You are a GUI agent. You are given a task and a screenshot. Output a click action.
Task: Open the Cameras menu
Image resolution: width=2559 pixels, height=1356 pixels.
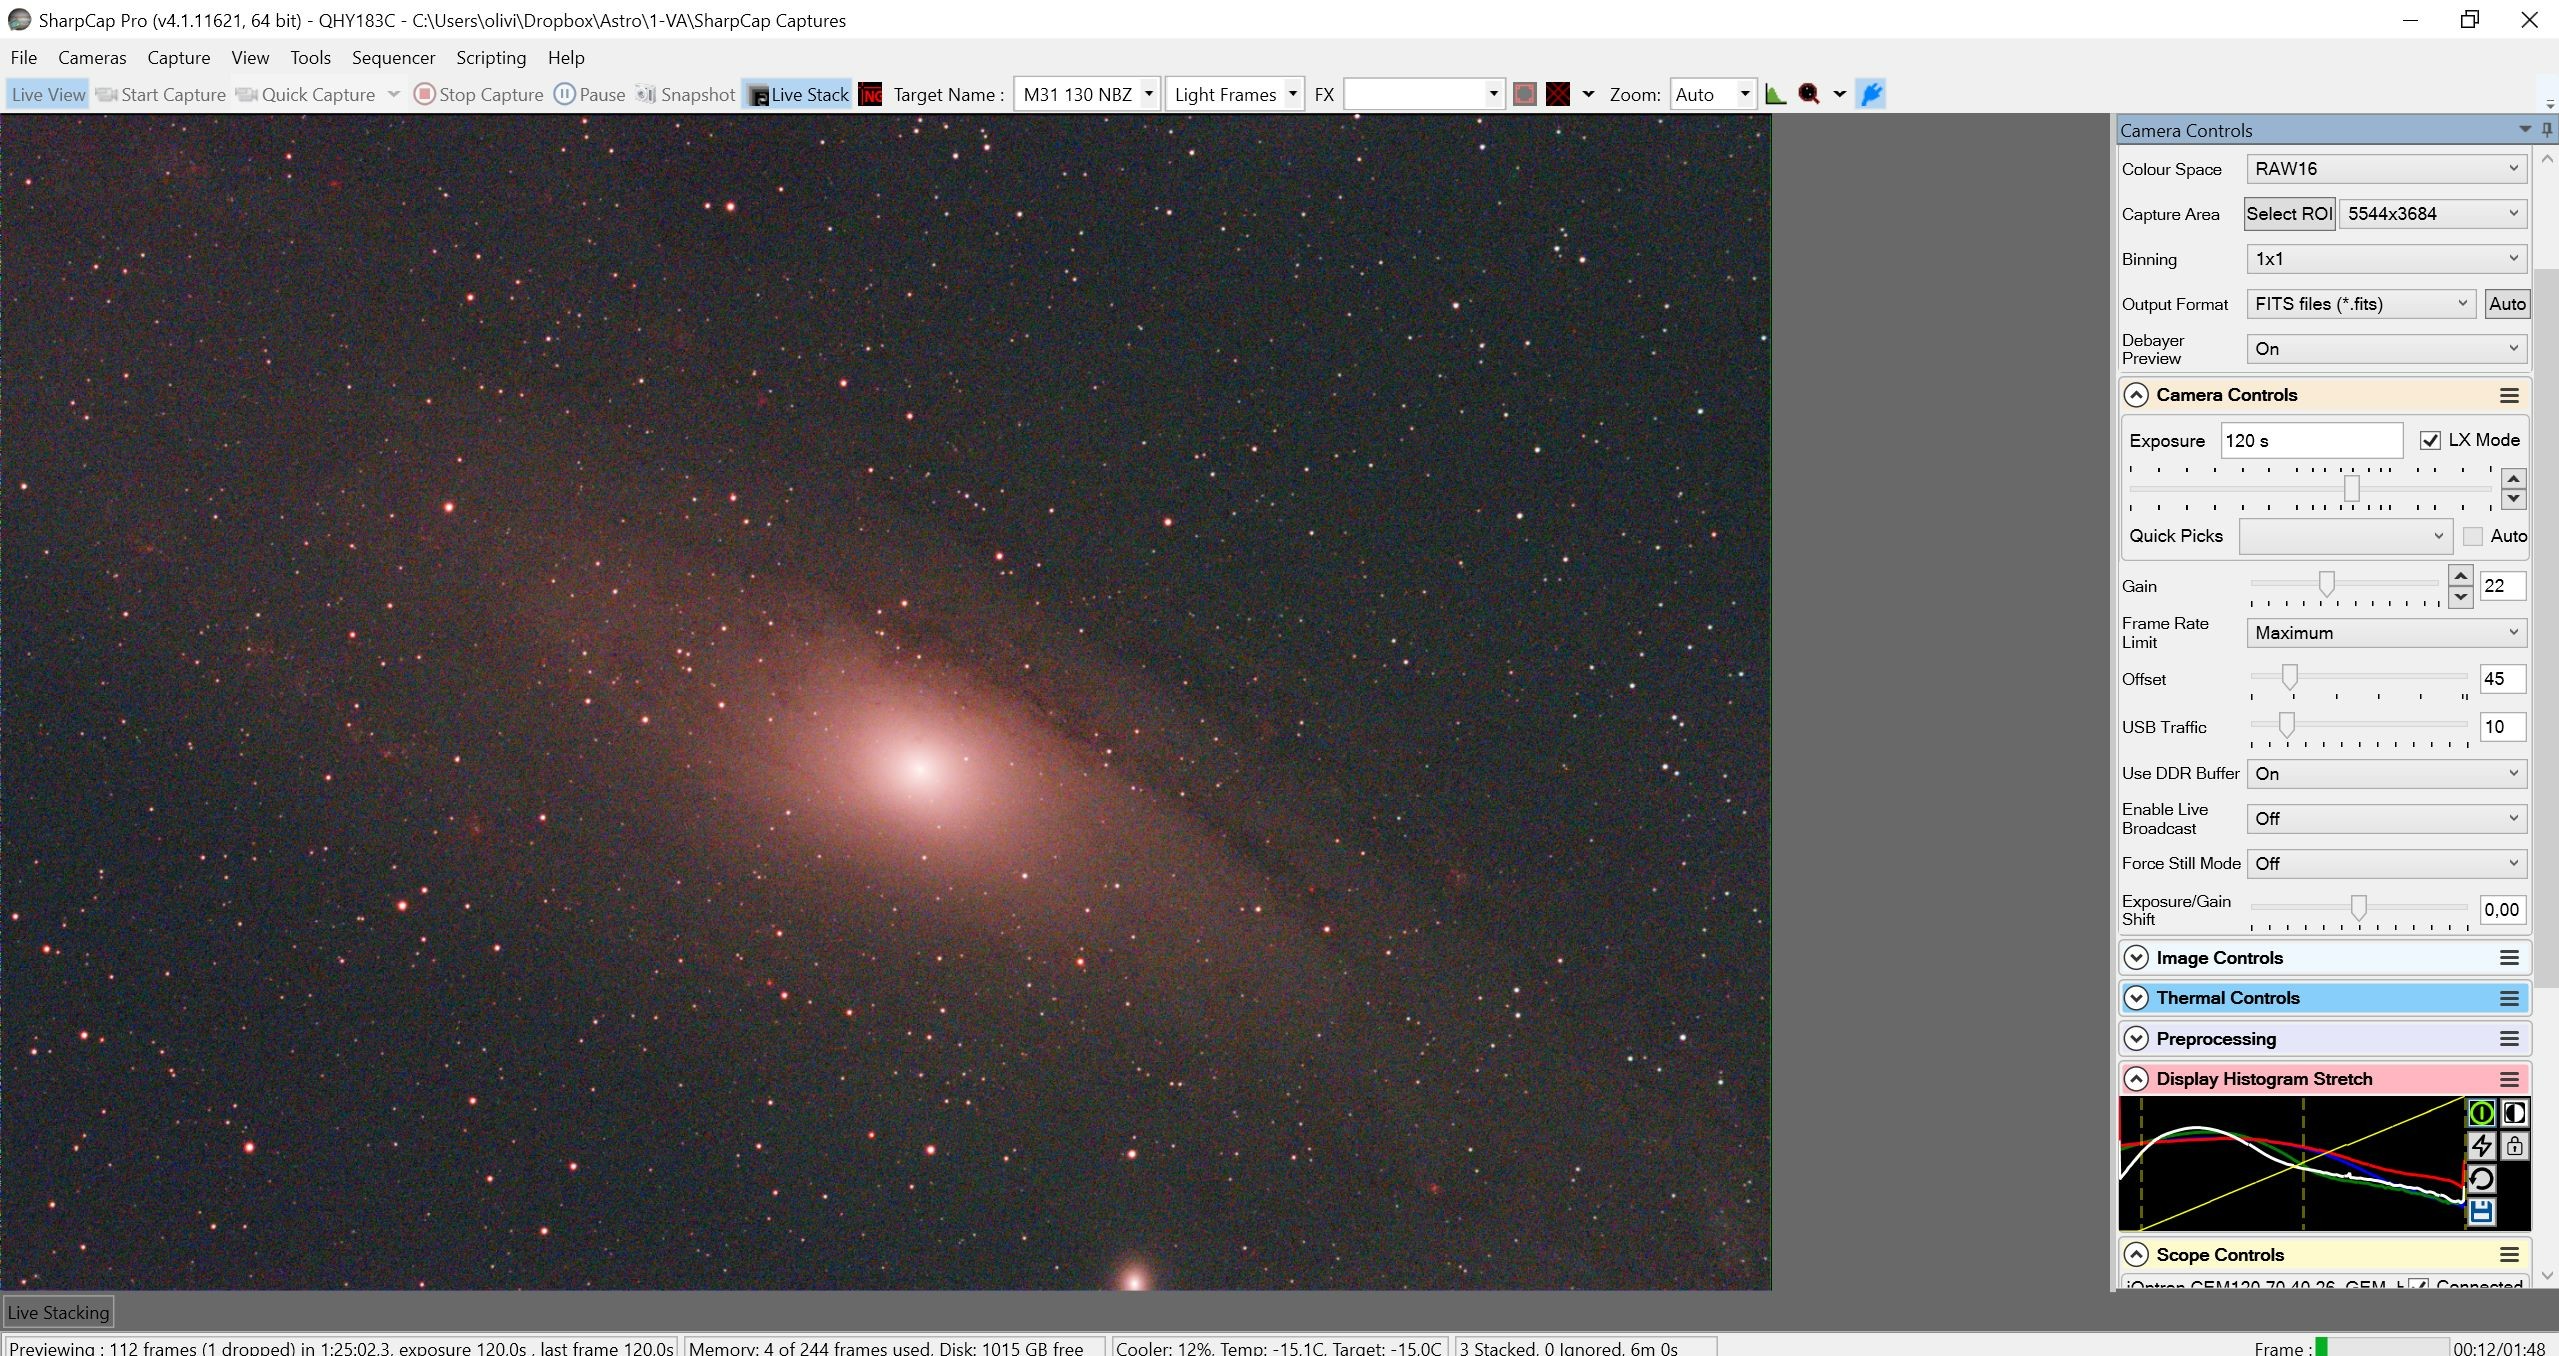[x=92, y=57]
